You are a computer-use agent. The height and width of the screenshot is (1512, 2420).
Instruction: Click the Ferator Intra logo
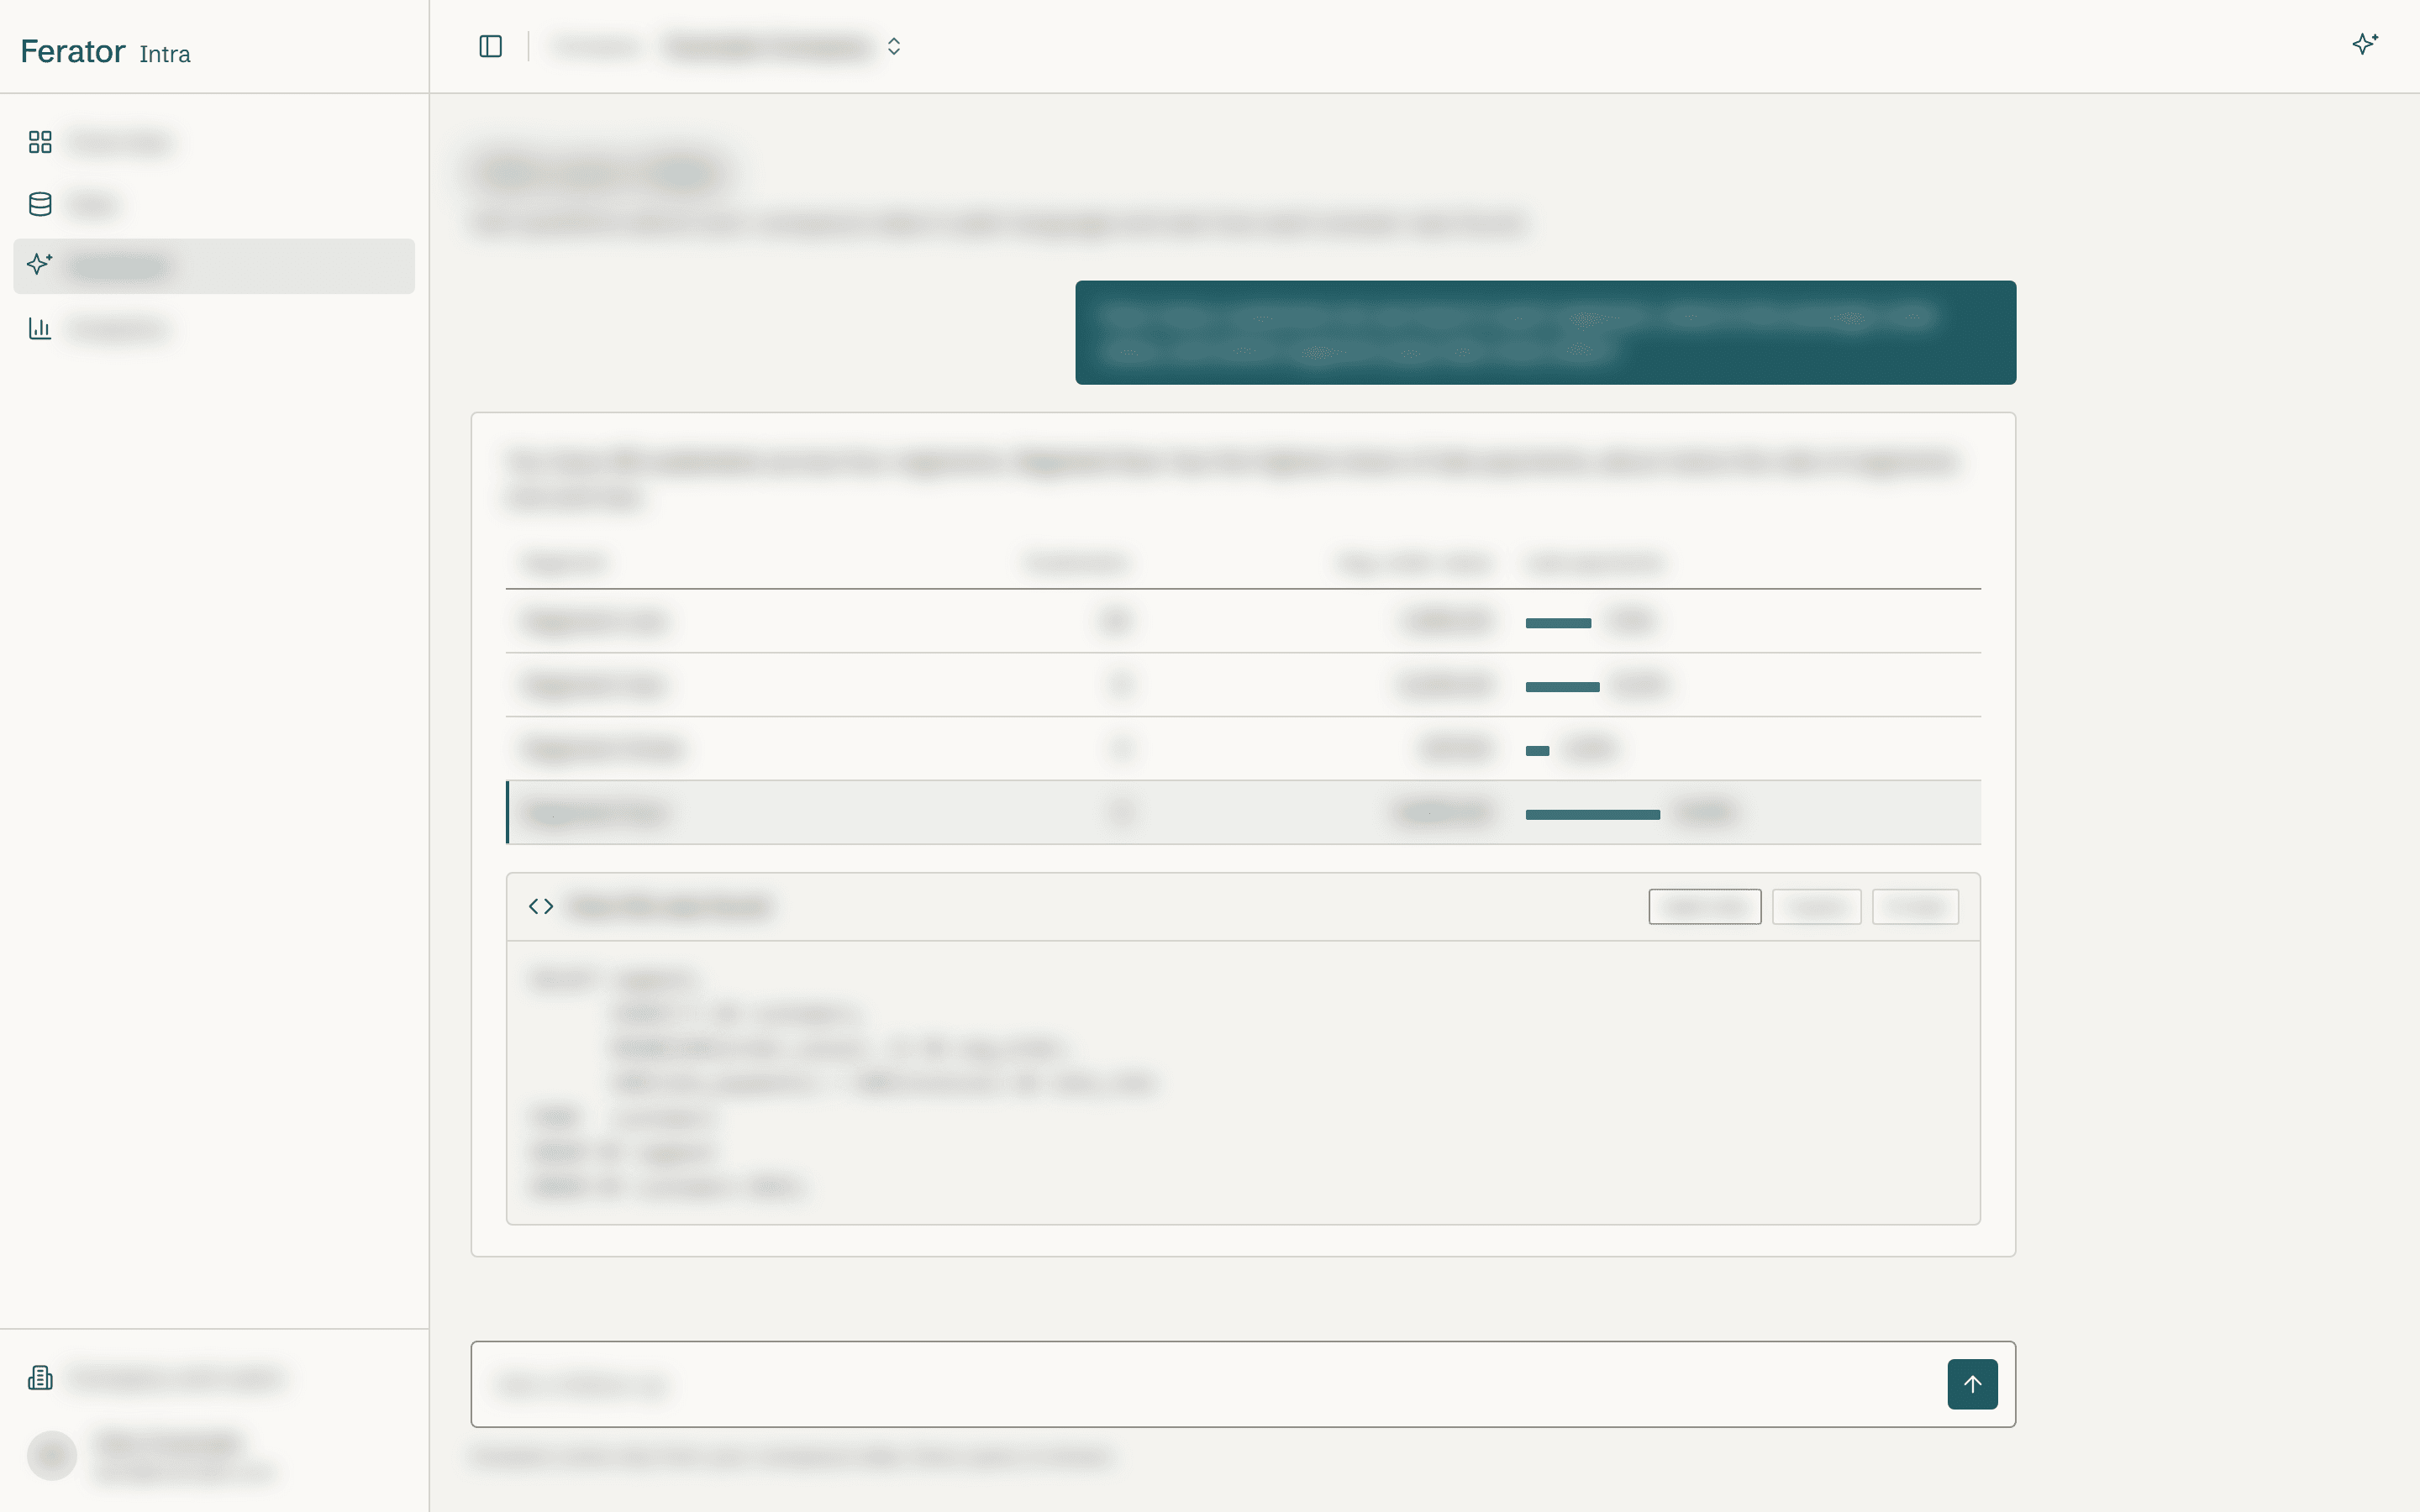click(x=105, y=51)
